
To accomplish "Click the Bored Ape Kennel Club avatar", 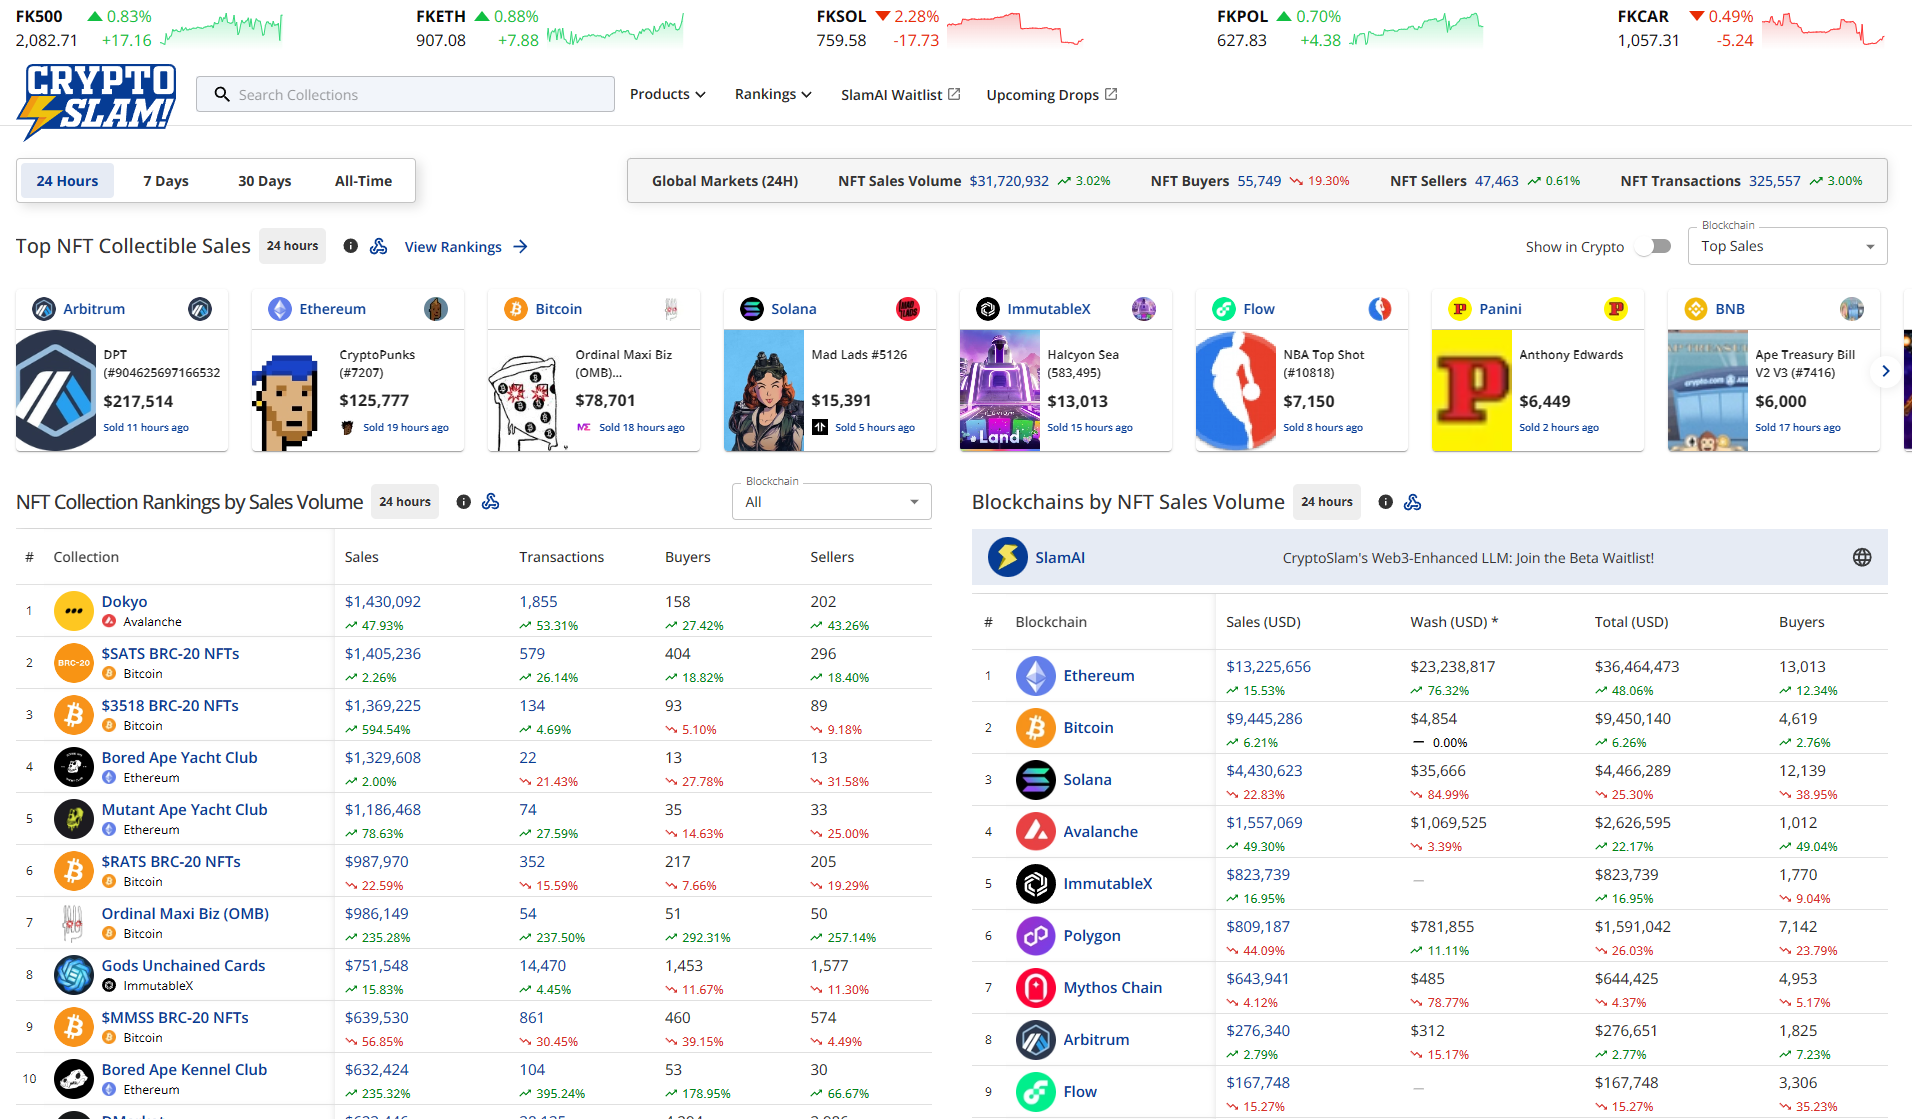I will tap(74, 1079).
